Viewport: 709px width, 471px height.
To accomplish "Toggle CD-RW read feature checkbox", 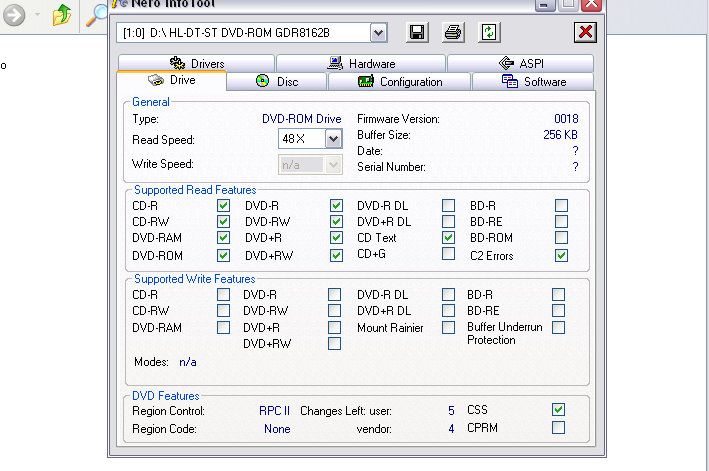I will pos(223,221).
